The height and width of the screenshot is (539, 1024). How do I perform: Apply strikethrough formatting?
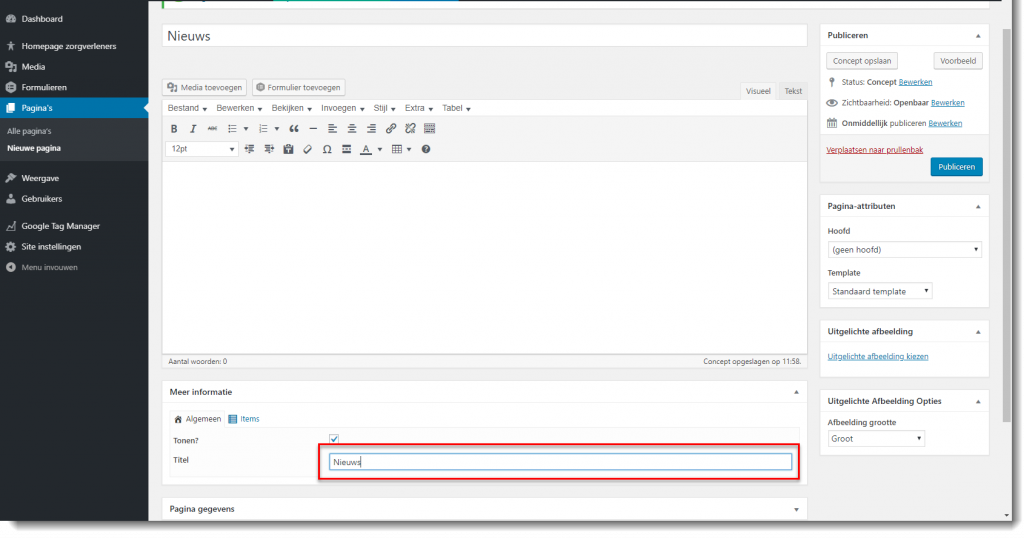(212, 129)
